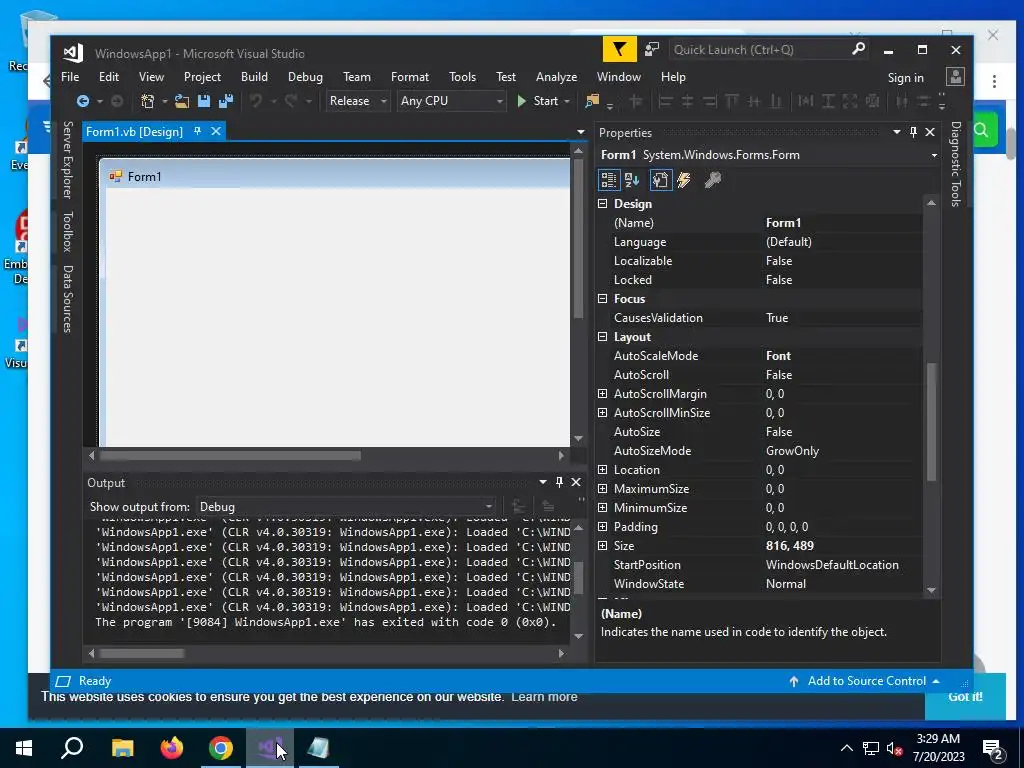Image resolution: width=1024 pixels, height=768 pixels.
Task: Open the Tools menu
Action: [462, 77]
